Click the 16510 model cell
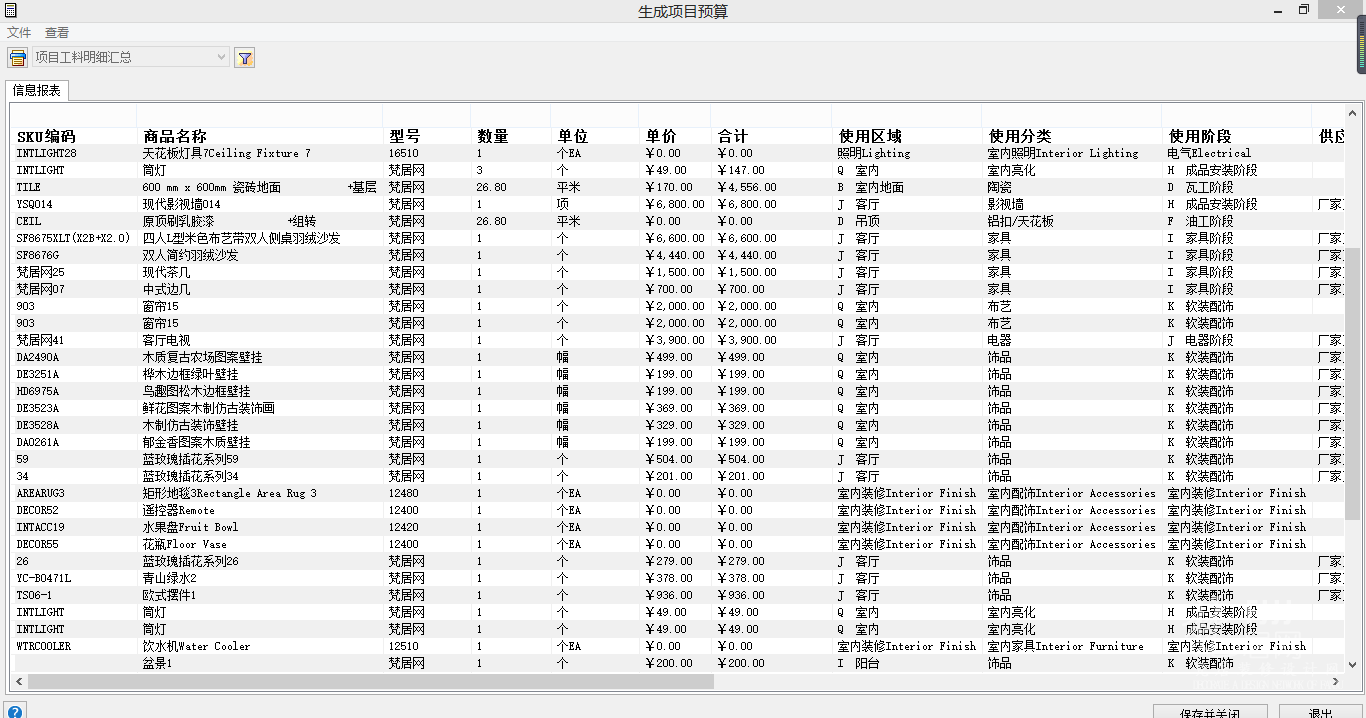This screenshot has height=718, width=1366. pyautogui.click(x=403, y=153)
